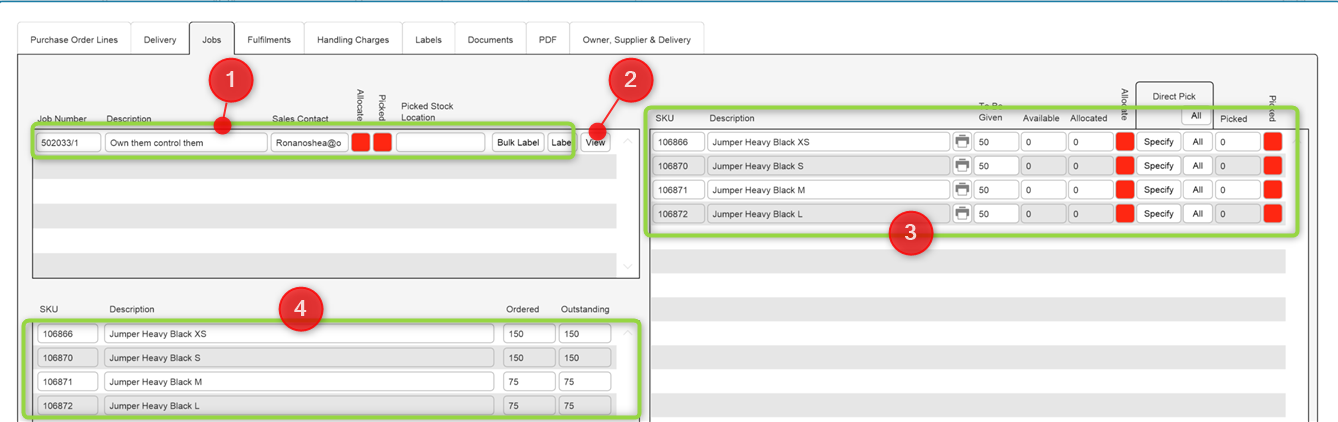Select 'Jumper Heavy Black S' in right pick table
Image resolution: width=1338 pixels, height=422 pixels.
click(828, 166)
